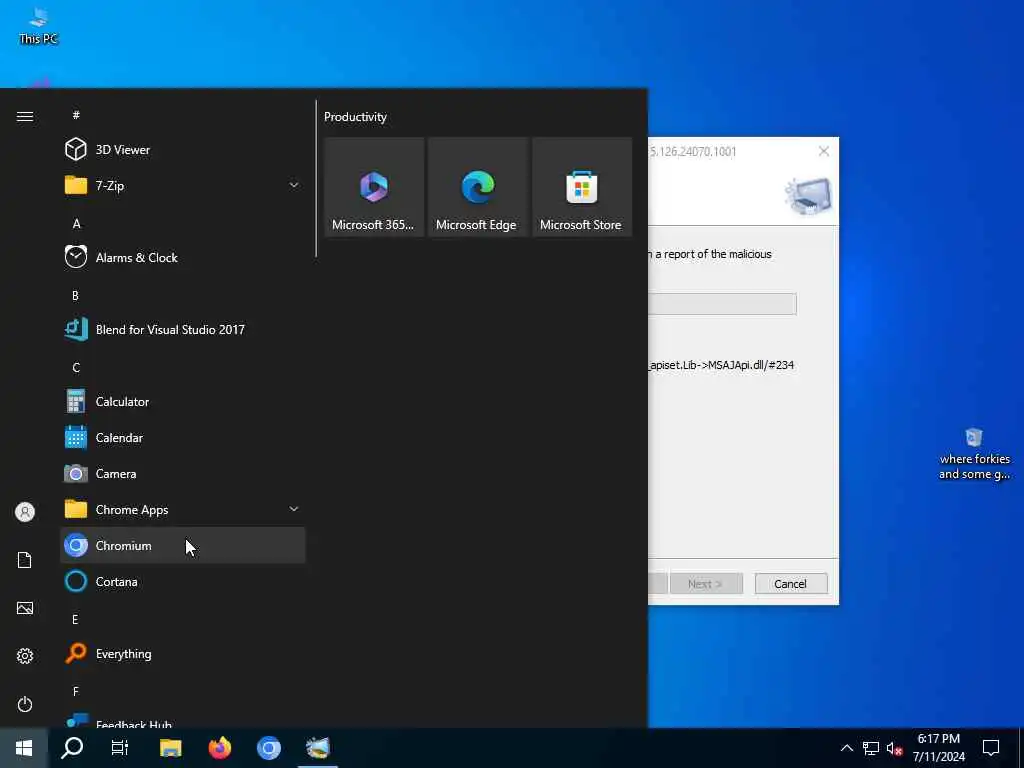Click the greyed Next button in dialog

(x=706, y=584)
